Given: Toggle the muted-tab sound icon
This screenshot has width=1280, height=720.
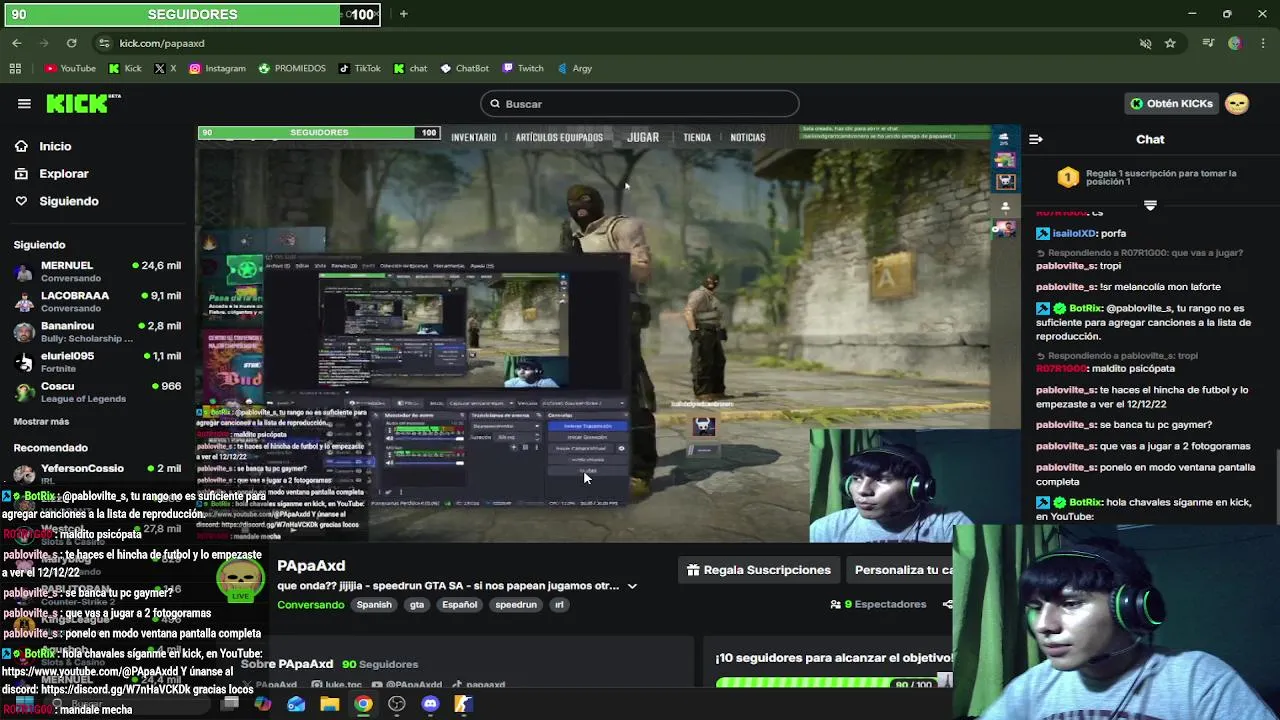Looking at the screenshot, I should (x=1146, y=43).
